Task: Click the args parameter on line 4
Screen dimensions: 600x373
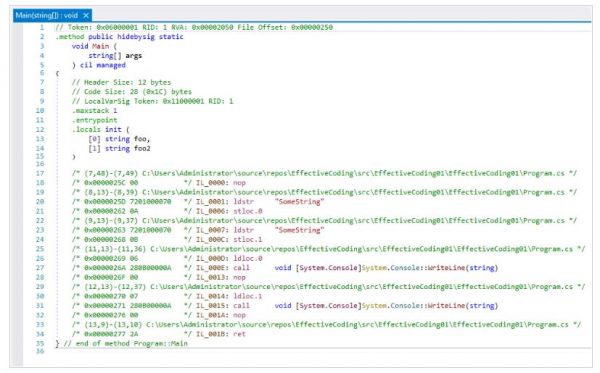Action: pos(134,55)
